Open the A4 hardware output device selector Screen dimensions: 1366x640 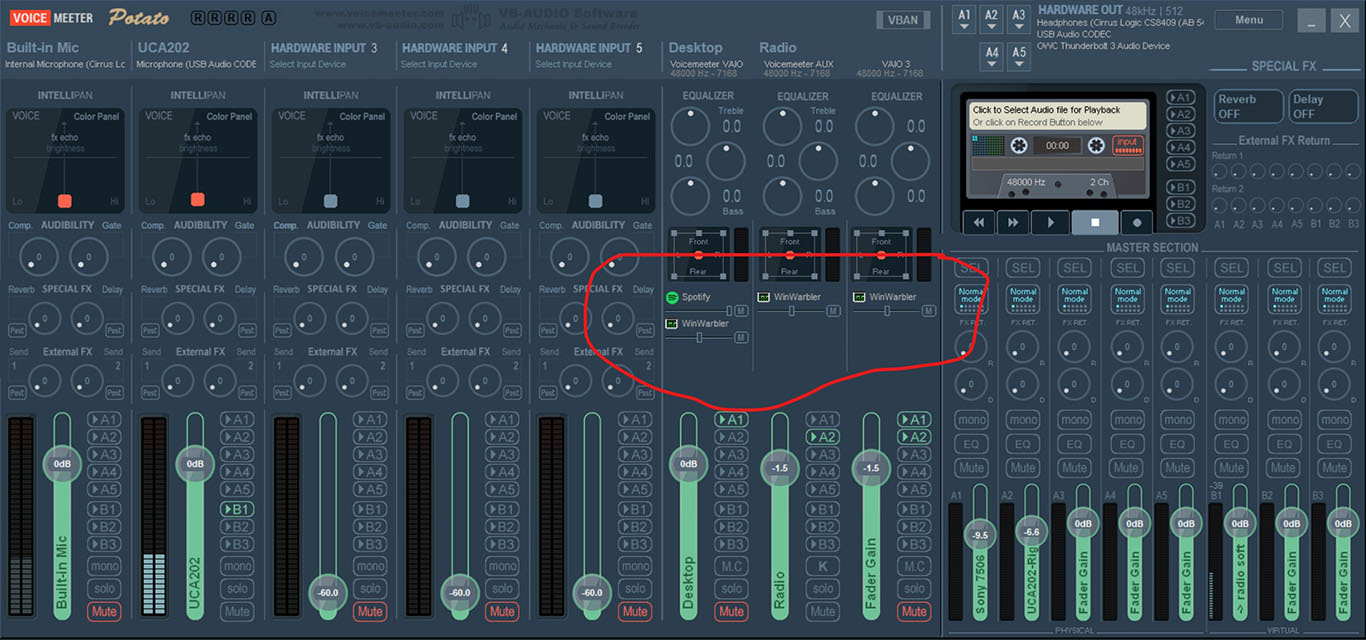[991, 57]
